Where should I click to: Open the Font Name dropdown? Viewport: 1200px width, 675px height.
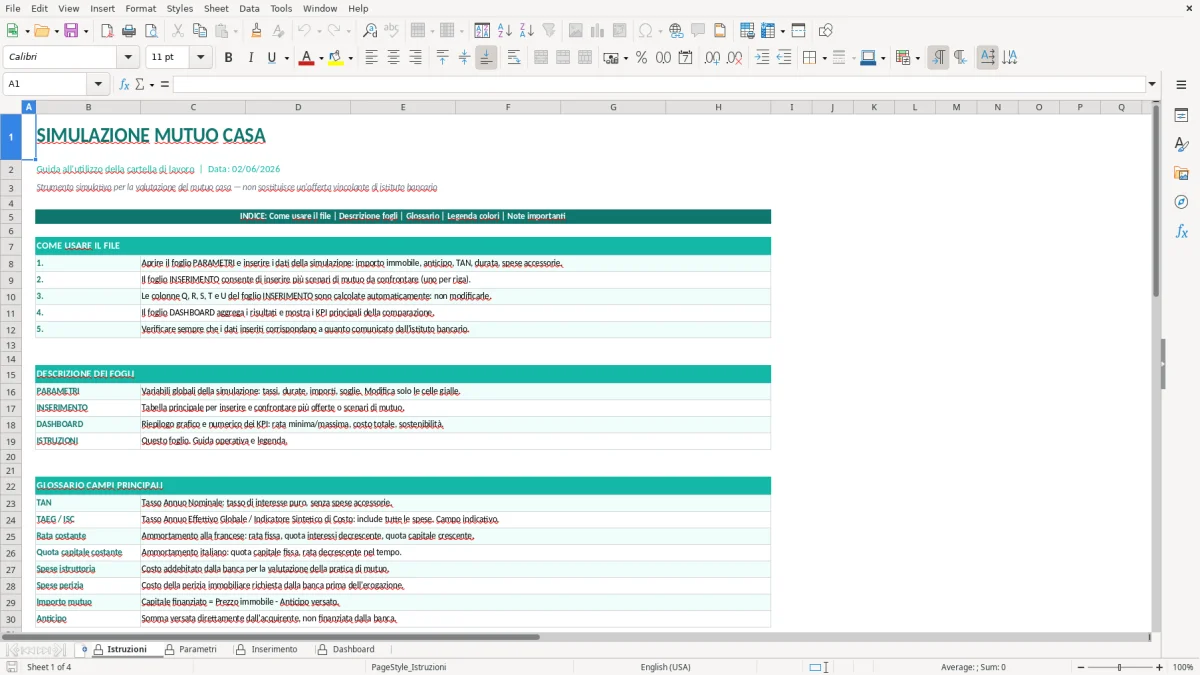click(x=127, y=58)
